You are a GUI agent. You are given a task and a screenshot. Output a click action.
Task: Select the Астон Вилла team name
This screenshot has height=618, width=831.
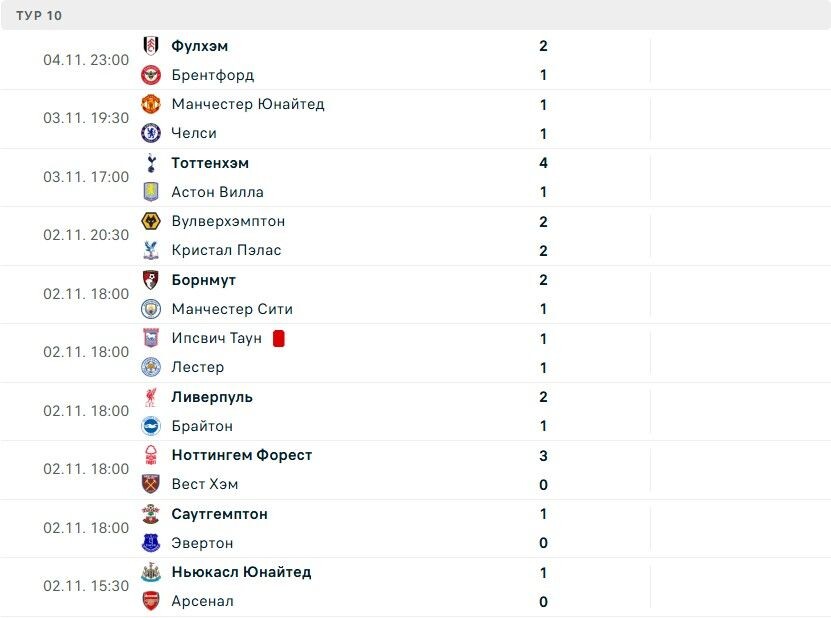[217, 192]
